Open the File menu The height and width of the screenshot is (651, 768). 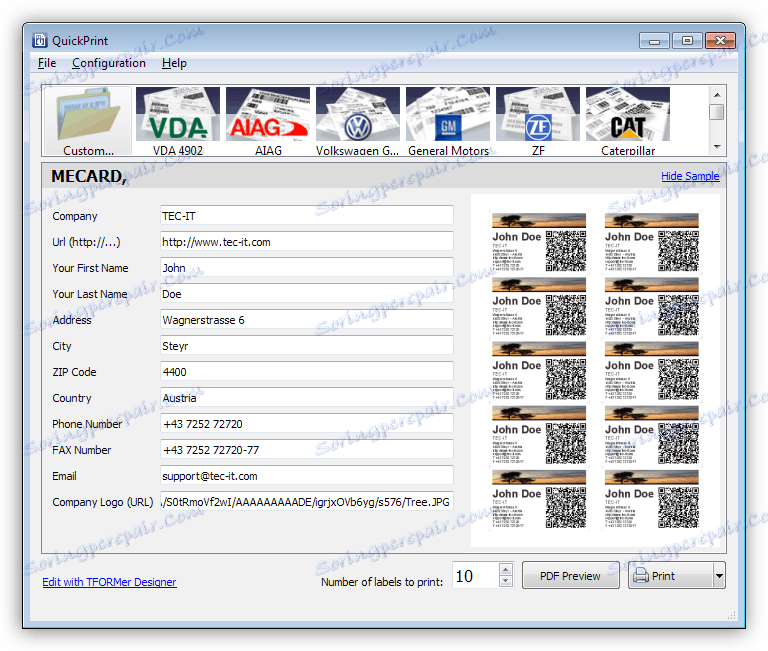47,63
